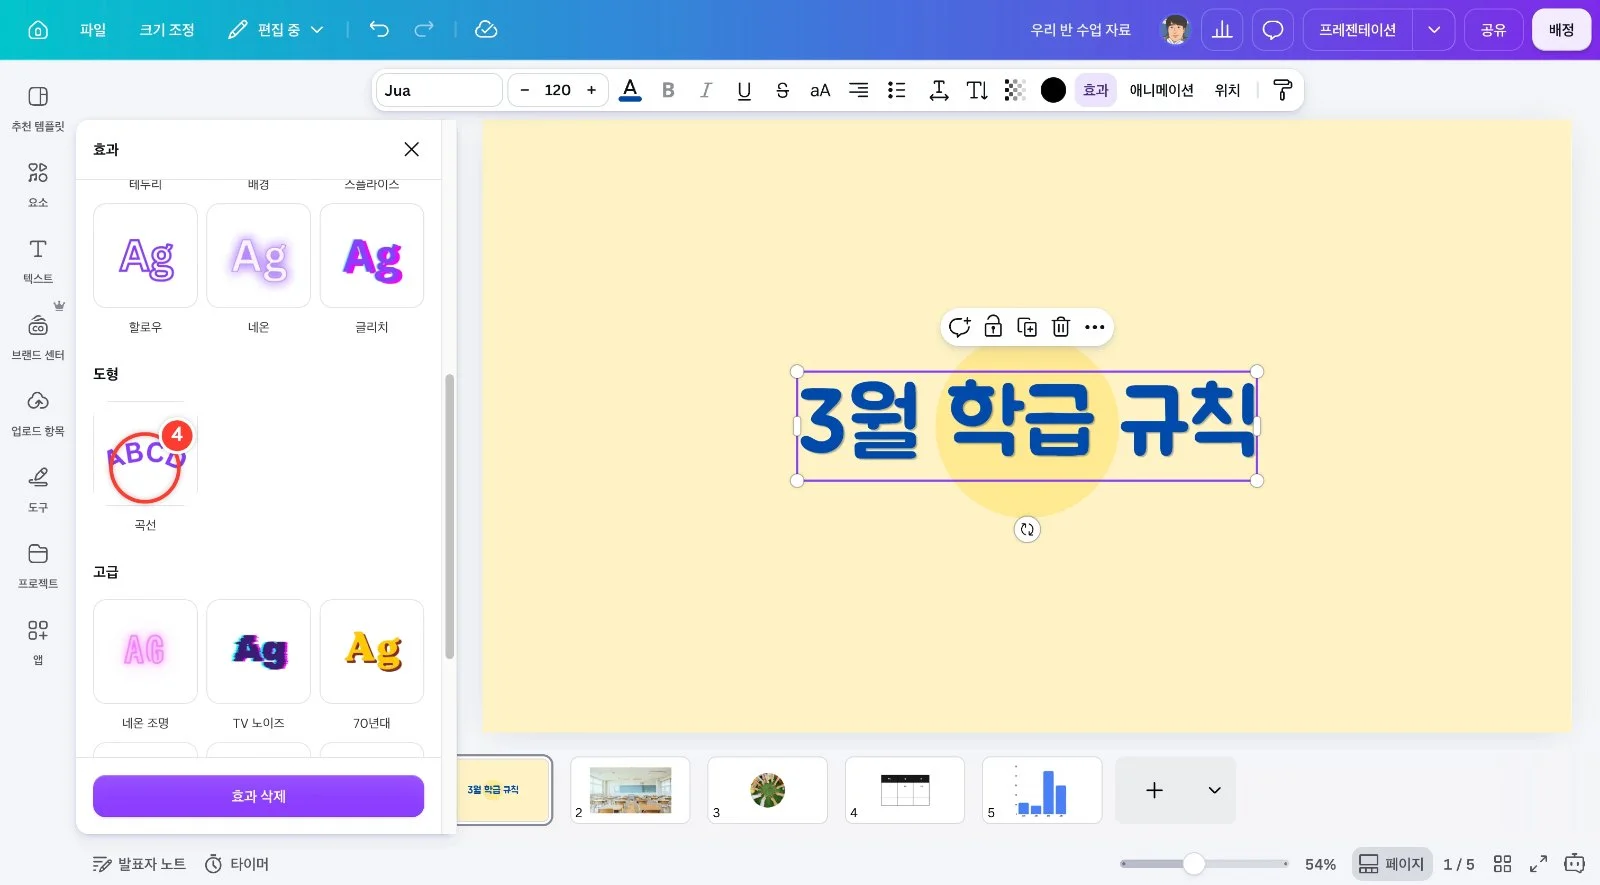Change text alignment

(858, 90)
